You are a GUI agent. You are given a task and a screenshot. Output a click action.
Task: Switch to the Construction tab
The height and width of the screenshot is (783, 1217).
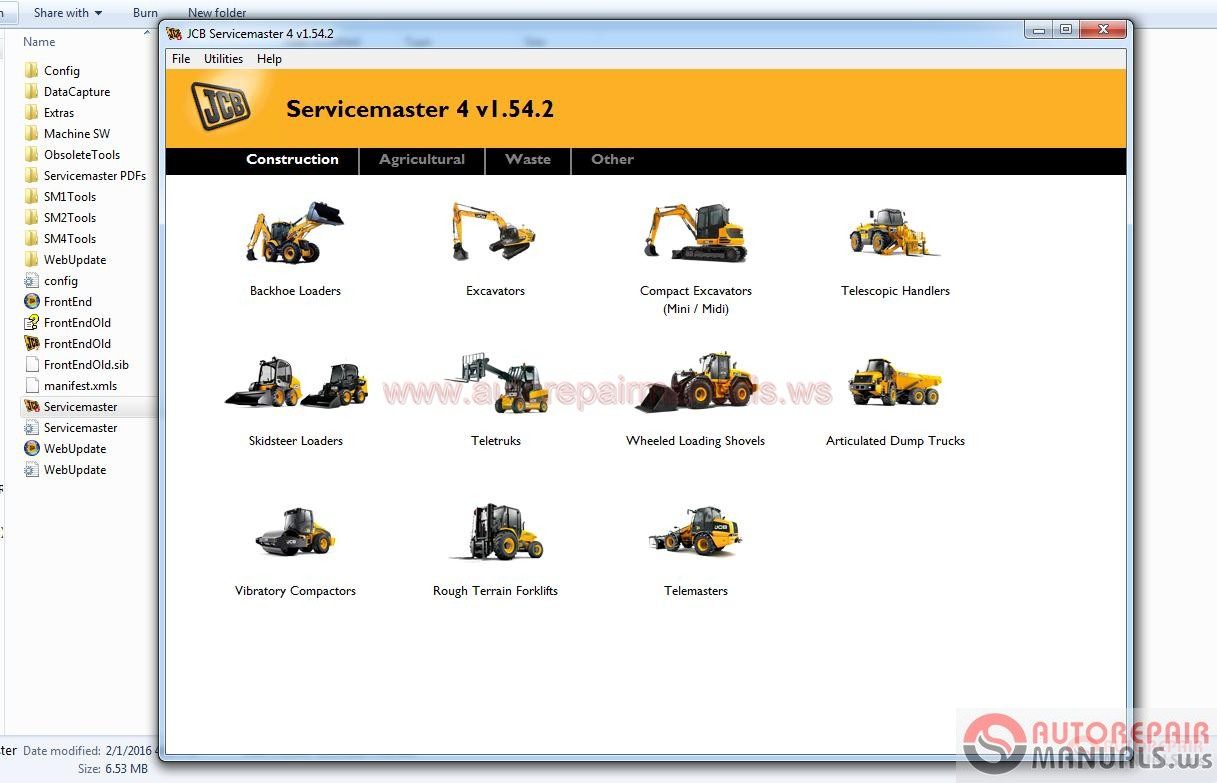tap(292, 160)
